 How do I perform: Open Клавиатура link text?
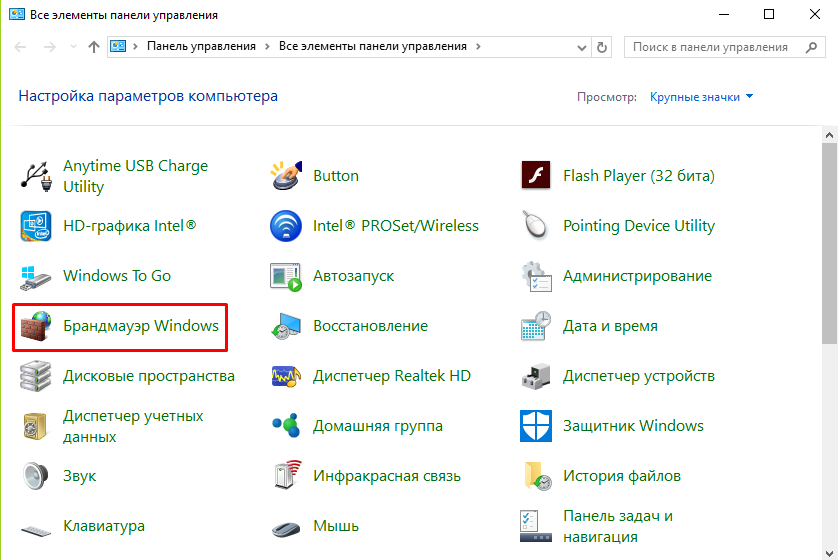click(104, 526)
